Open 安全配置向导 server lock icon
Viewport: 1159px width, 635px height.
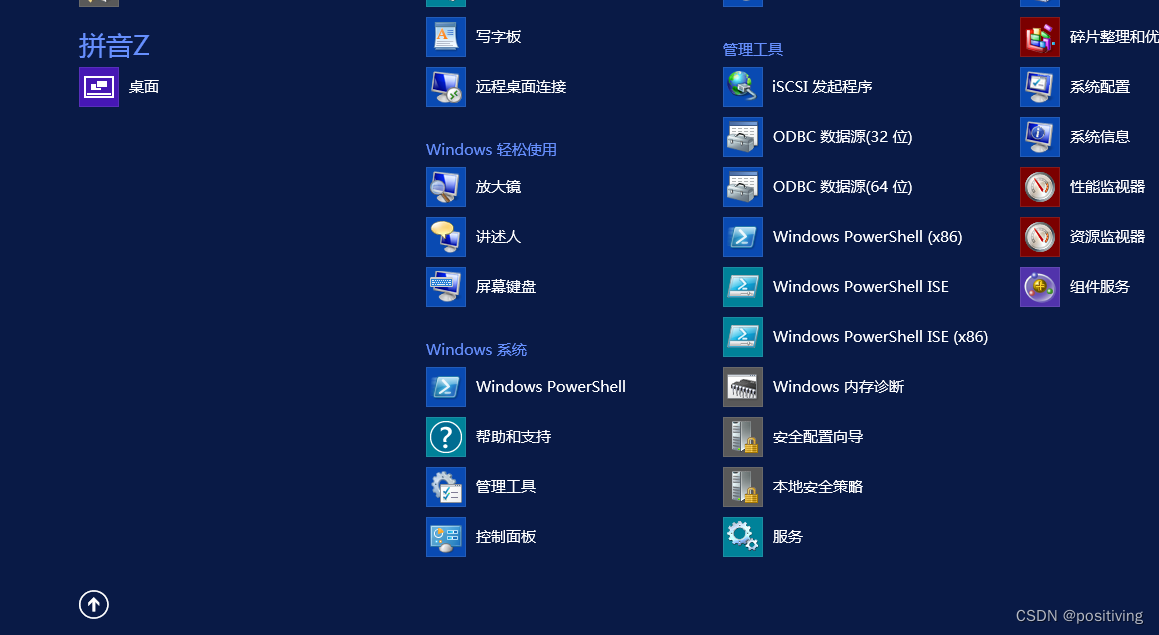(x=743, y=437)
